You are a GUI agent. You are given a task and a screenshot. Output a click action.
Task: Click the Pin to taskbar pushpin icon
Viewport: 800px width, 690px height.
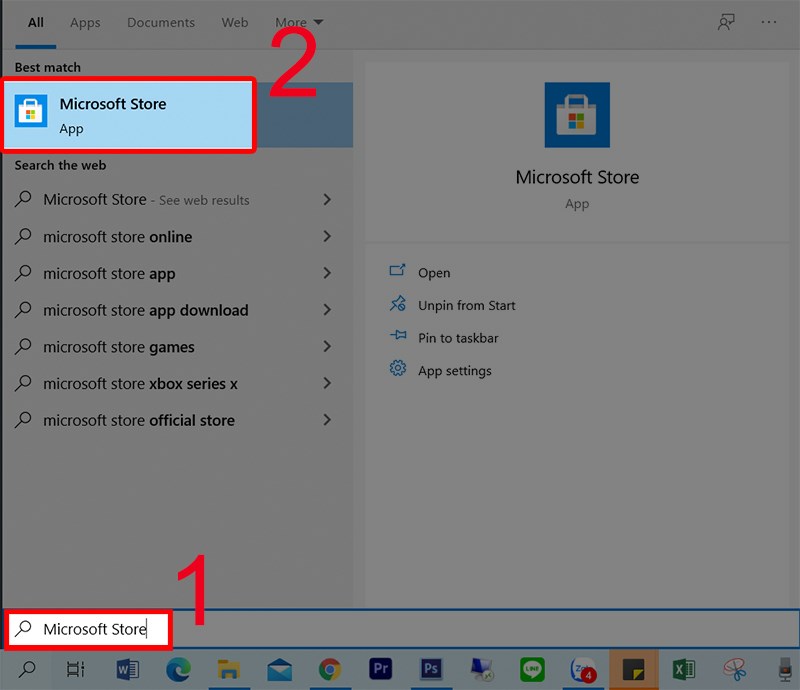click(x=397, y=338)
